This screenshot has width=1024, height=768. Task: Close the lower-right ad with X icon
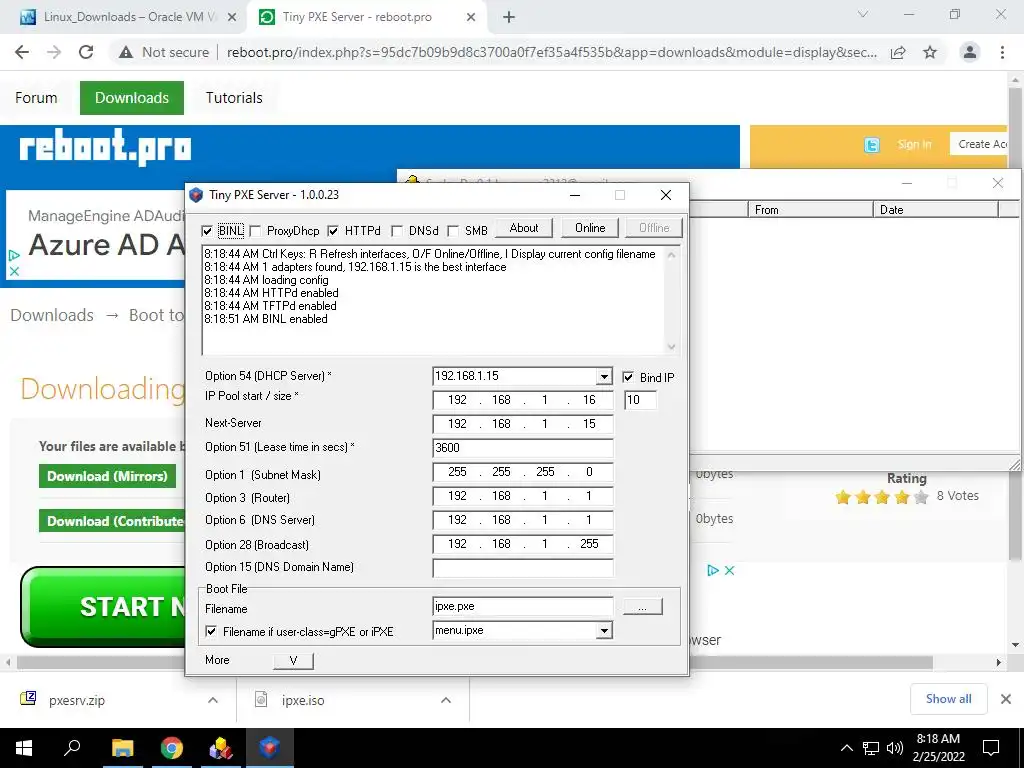click(x=729, y=570)
